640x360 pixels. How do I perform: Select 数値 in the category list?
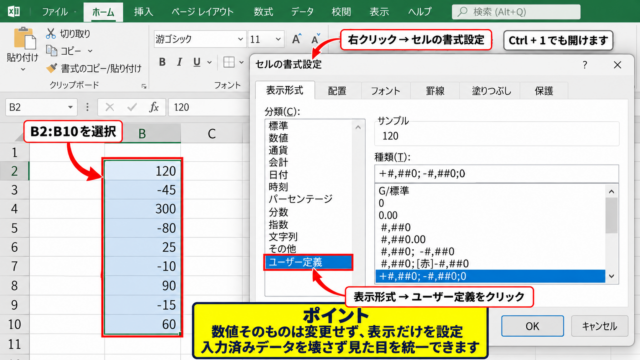[278, 138]
